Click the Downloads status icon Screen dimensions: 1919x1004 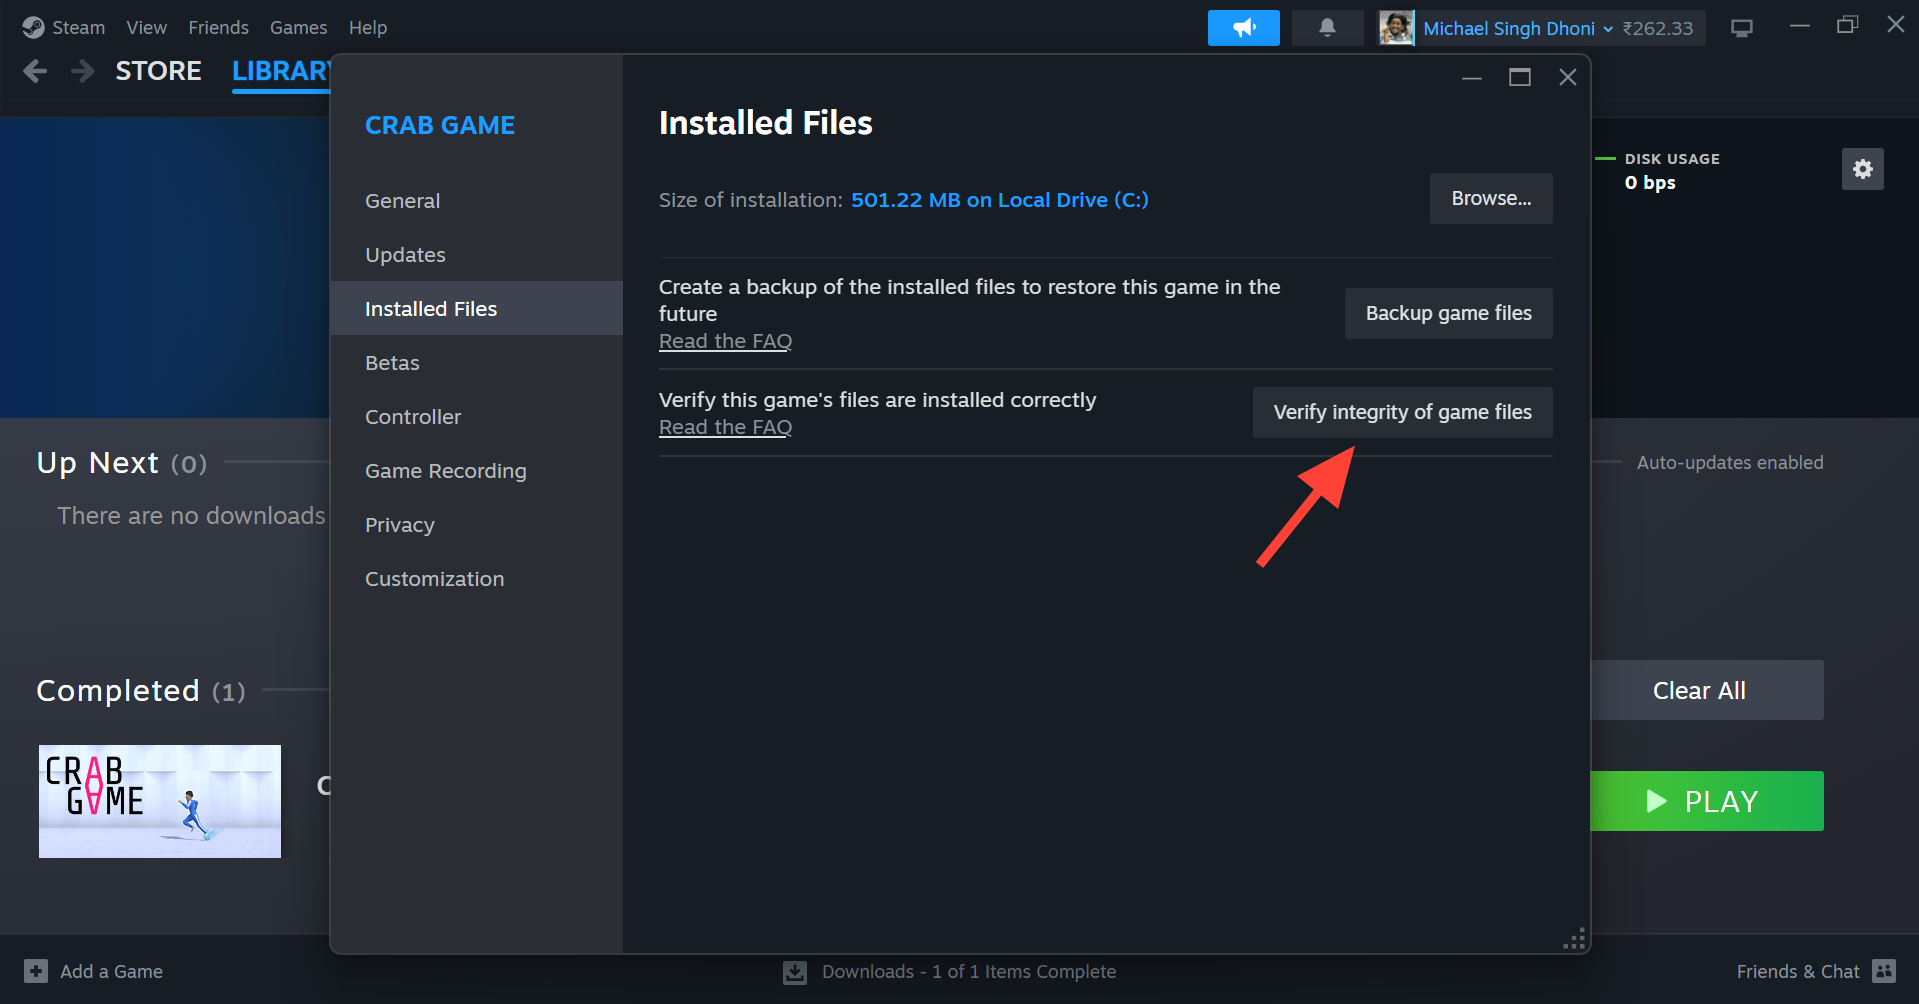(x=795, y=972)
